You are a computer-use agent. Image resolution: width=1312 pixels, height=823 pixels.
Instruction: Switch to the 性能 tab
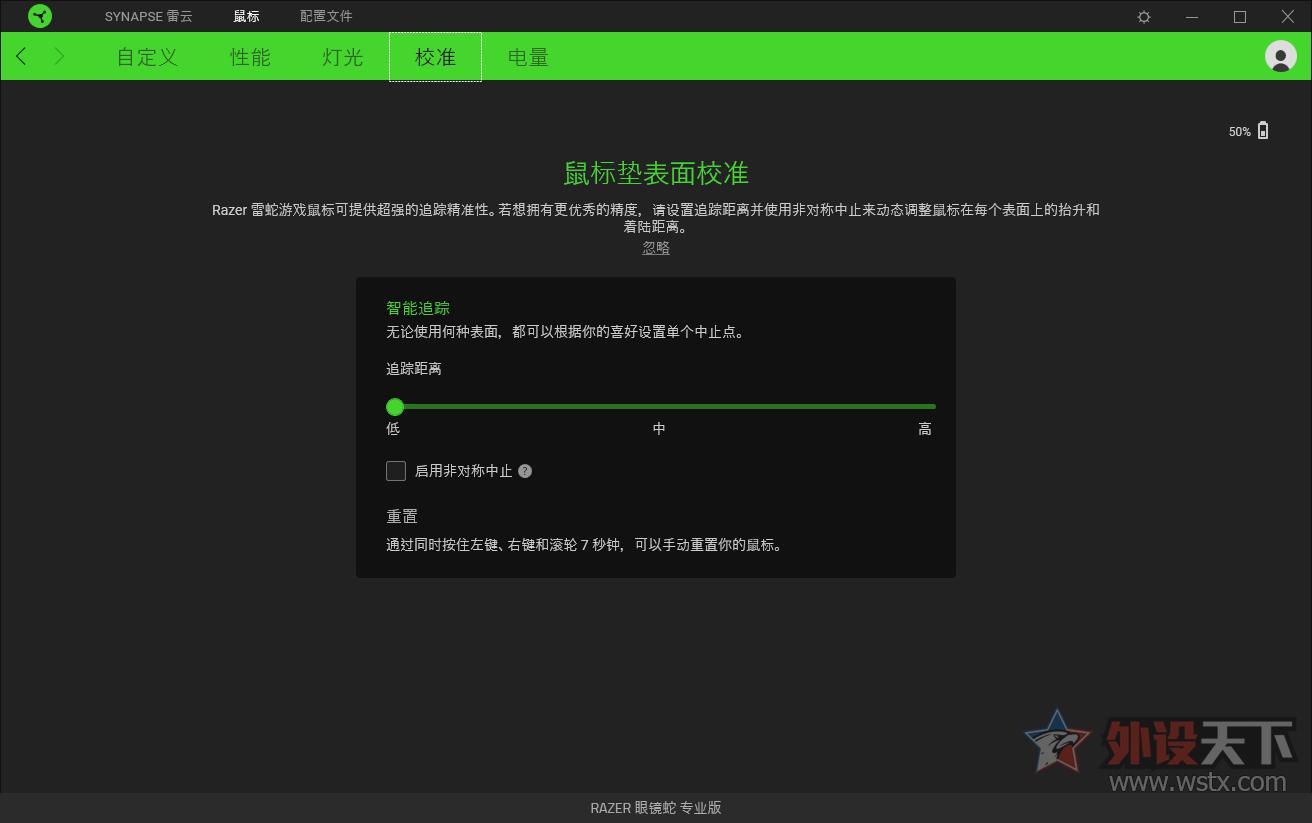(250, 57)
